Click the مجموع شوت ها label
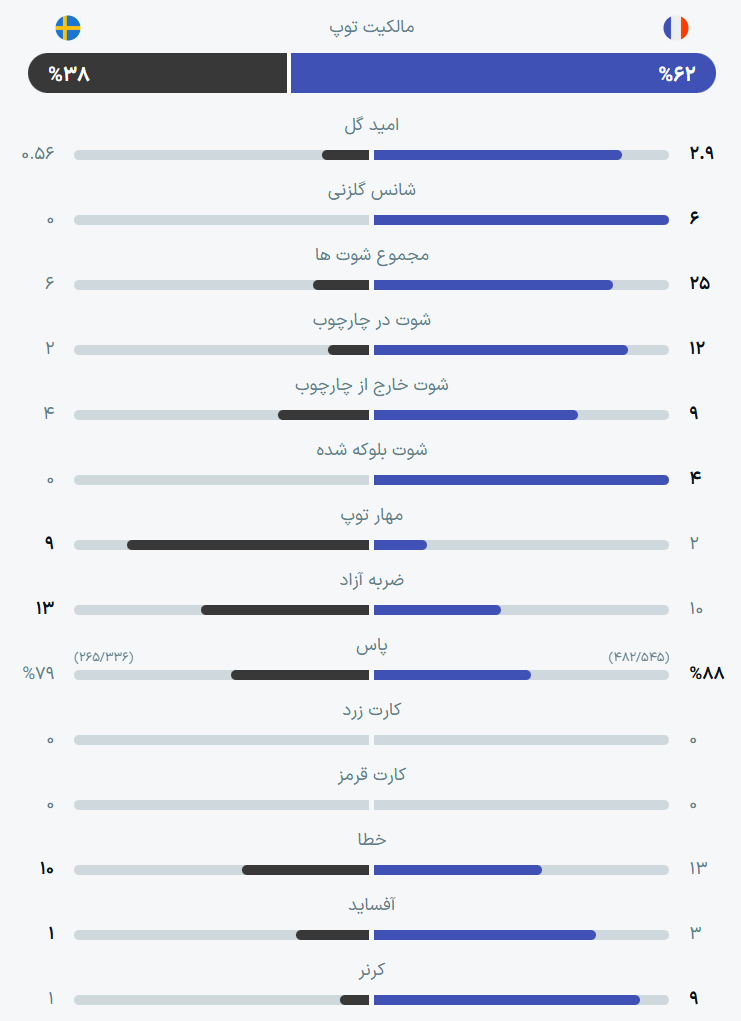Image resolution: width=741 pixels, height=1021 pixels. point(372,255)
